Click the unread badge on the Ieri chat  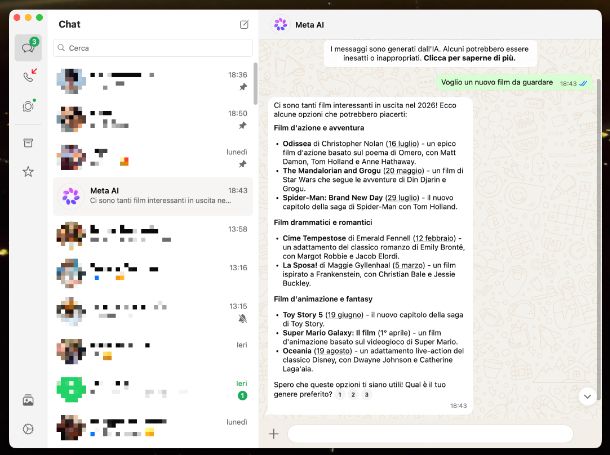click(242, 396)
